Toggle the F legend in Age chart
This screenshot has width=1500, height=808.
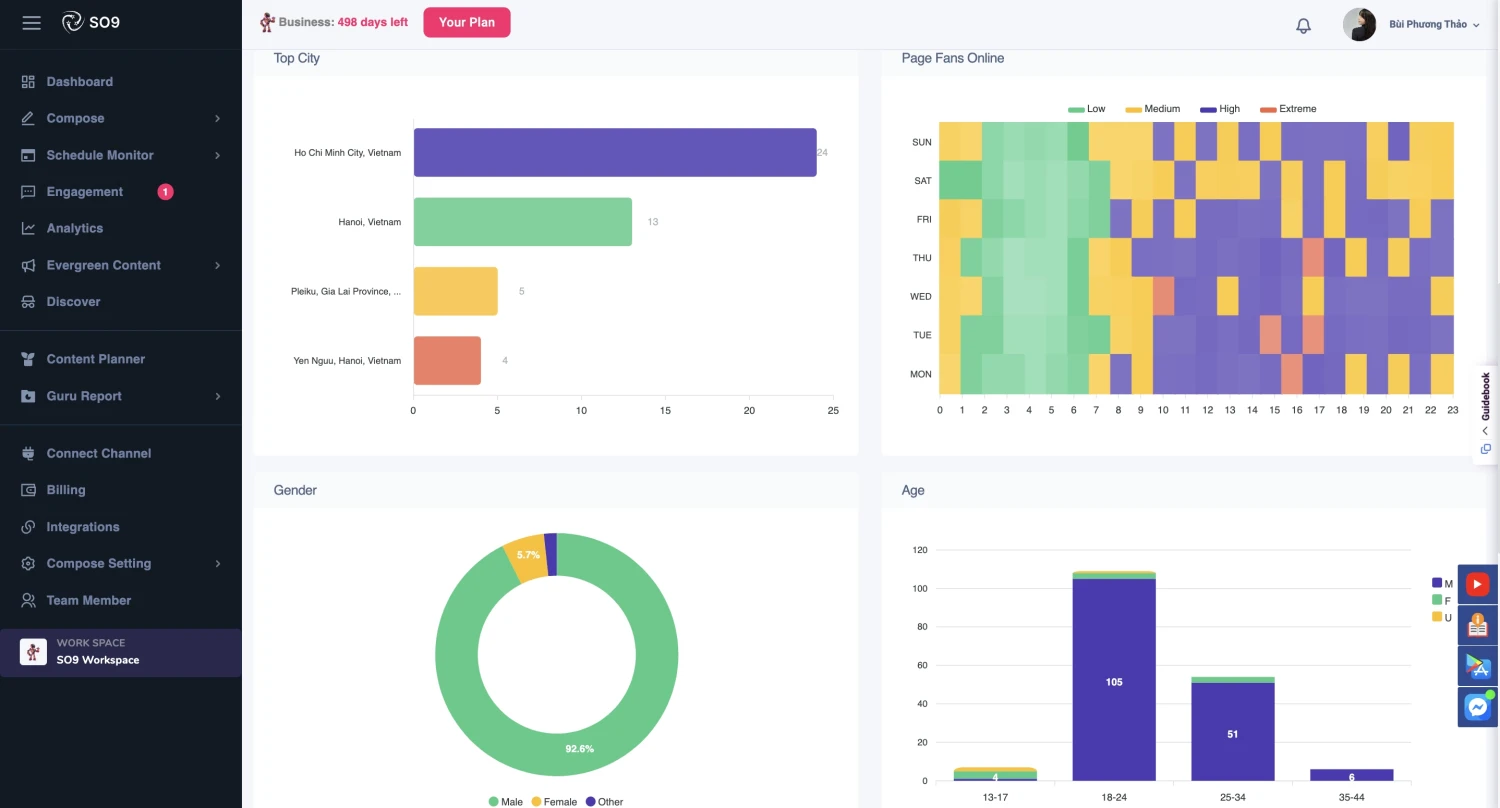[x=1441, y=600]
